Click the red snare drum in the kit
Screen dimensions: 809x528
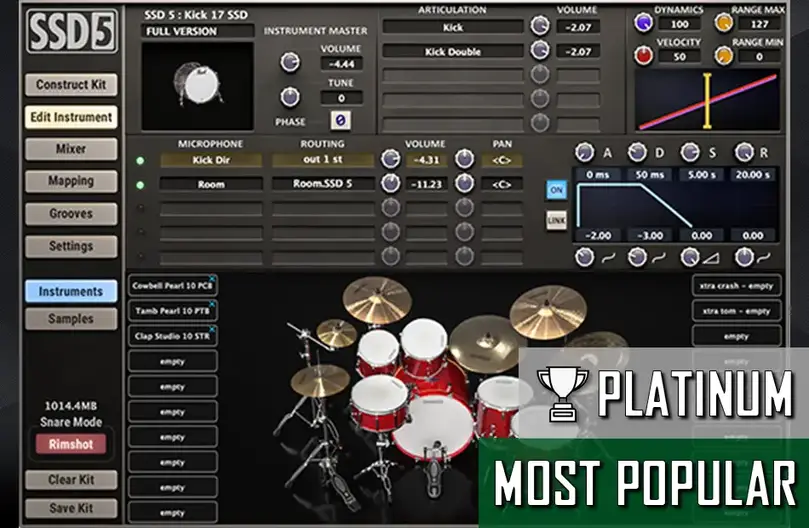[380, 403]
